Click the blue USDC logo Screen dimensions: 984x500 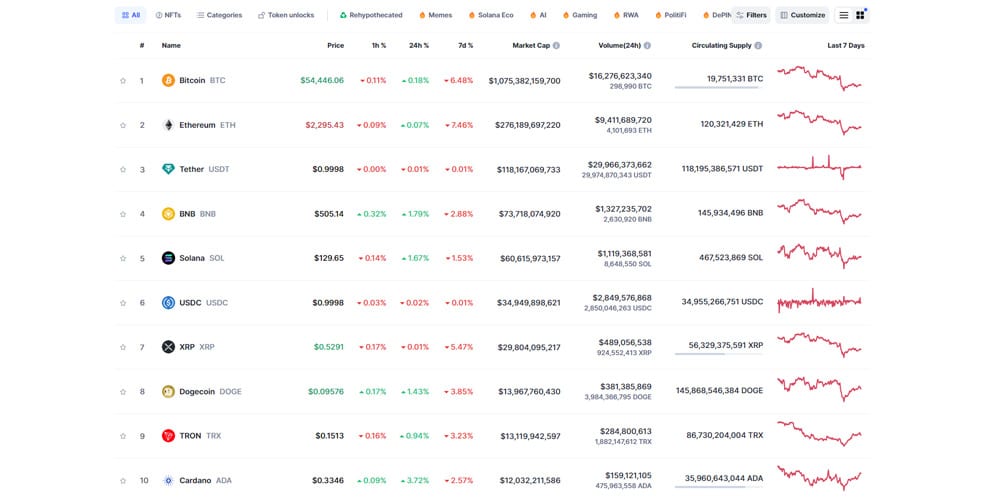[x=168, y=302]
